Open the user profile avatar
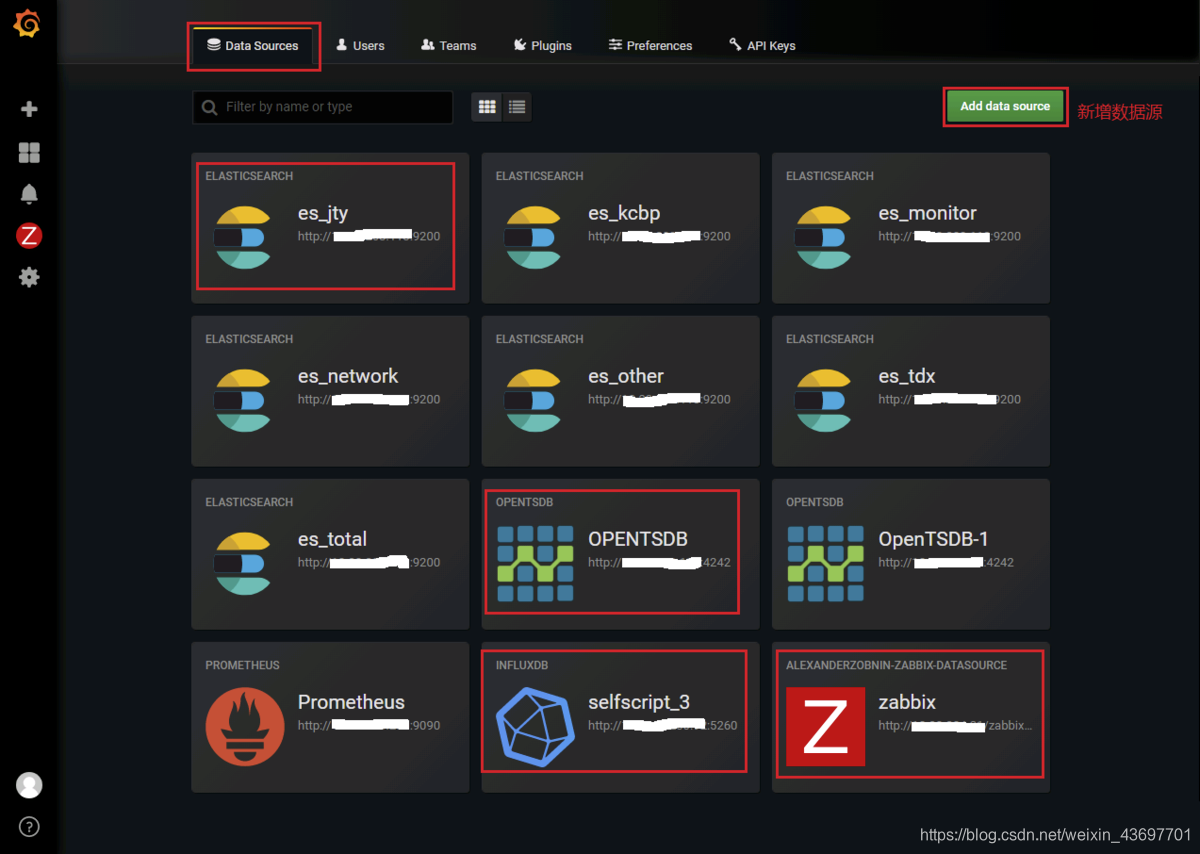This screenshot has width=1200, height=854. point(29,785)
